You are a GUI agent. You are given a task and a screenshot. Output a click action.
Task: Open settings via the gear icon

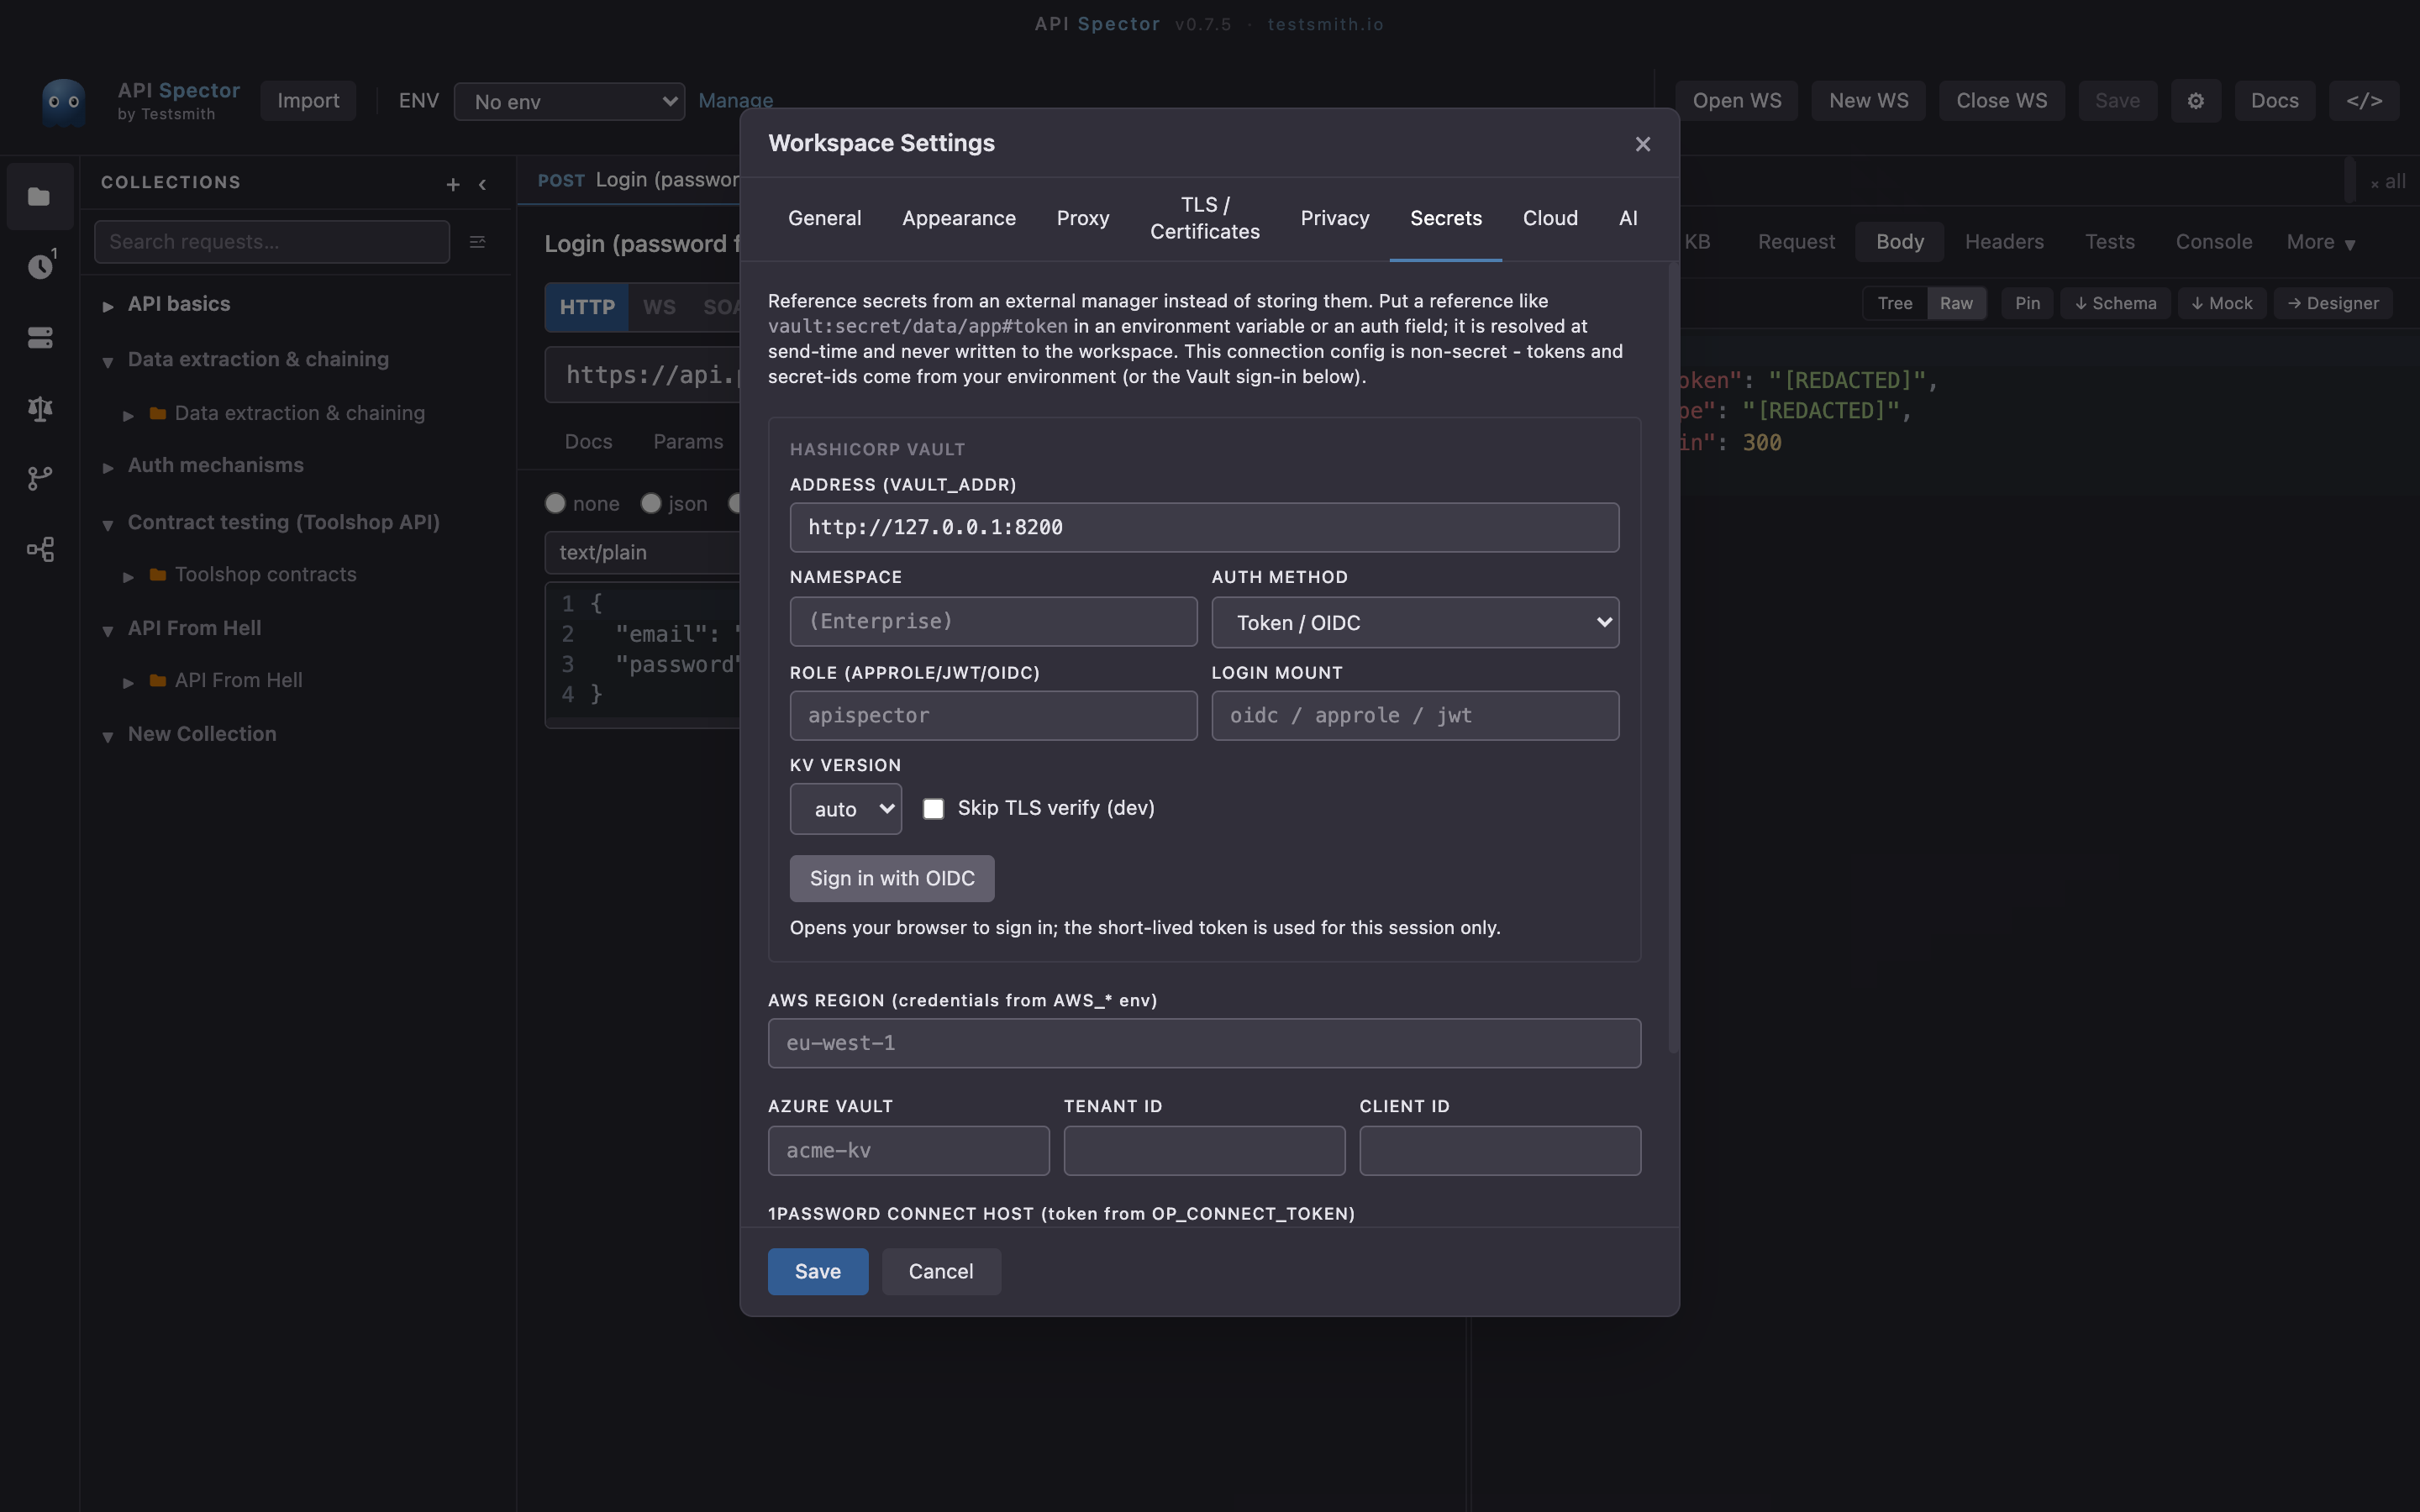click(x=2195, y=101)
